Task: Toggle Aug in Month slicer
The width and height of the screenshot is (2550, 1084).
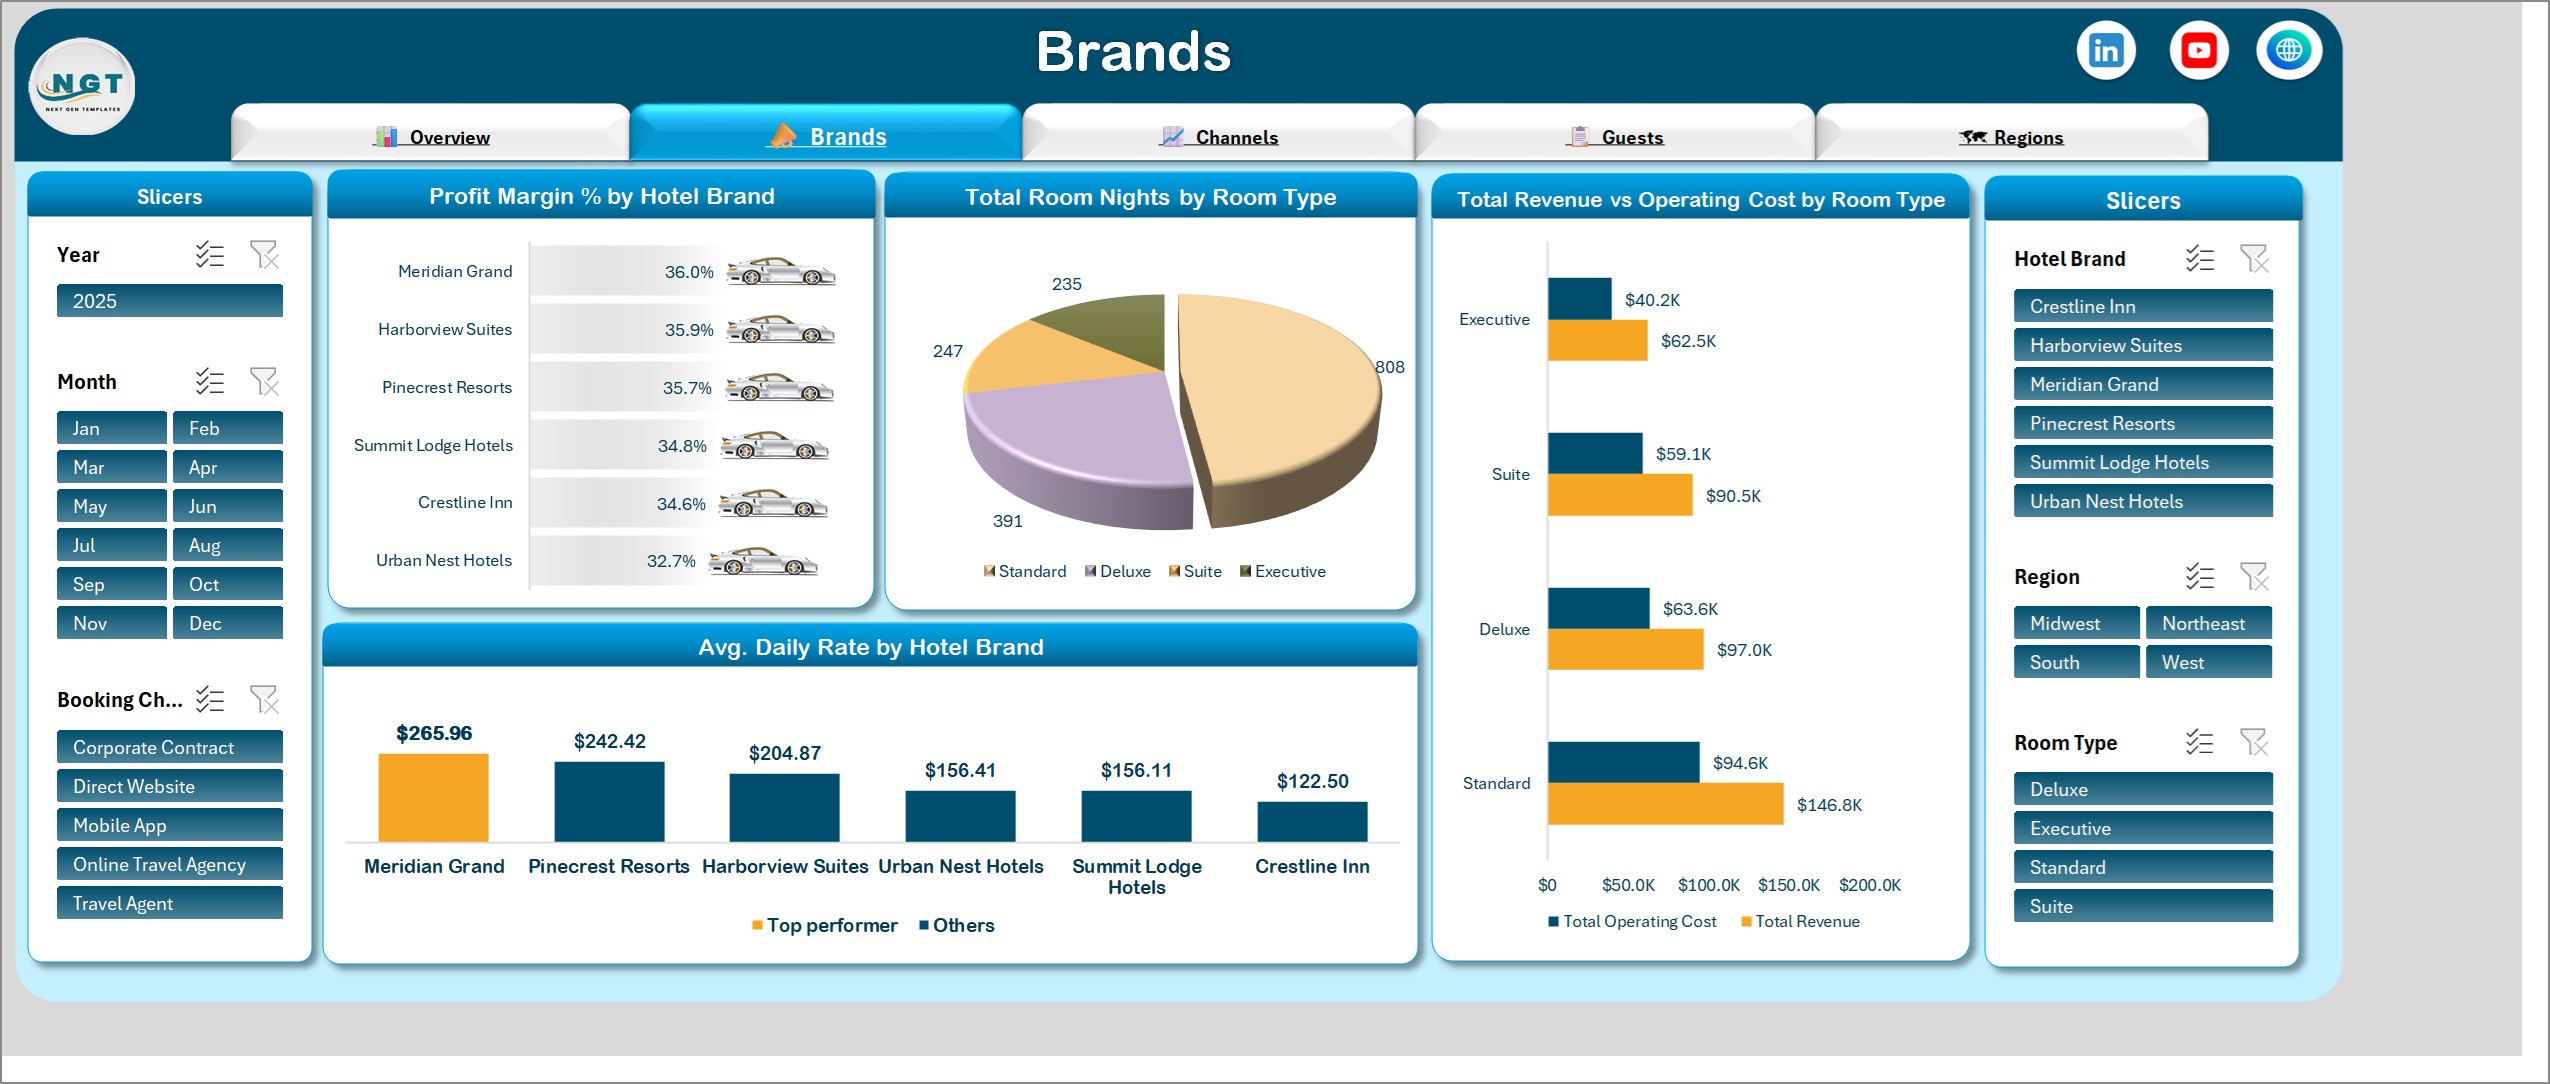Action: (228, 545)
